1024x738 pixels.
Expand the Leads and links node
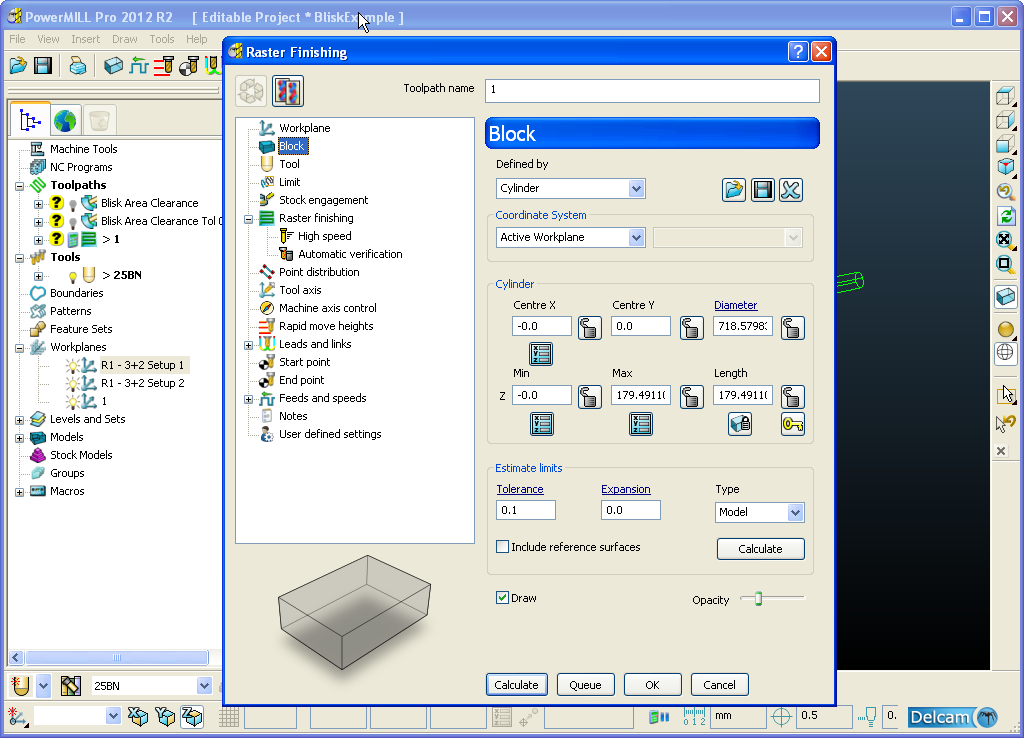point(248,345)
